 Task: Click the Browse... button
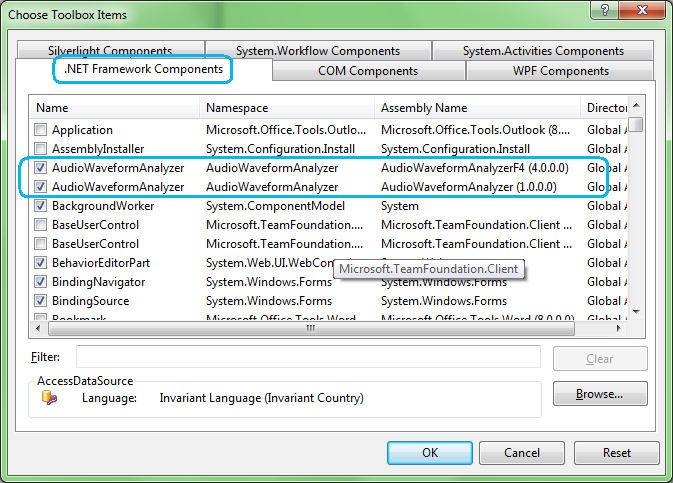pos(599,394)
